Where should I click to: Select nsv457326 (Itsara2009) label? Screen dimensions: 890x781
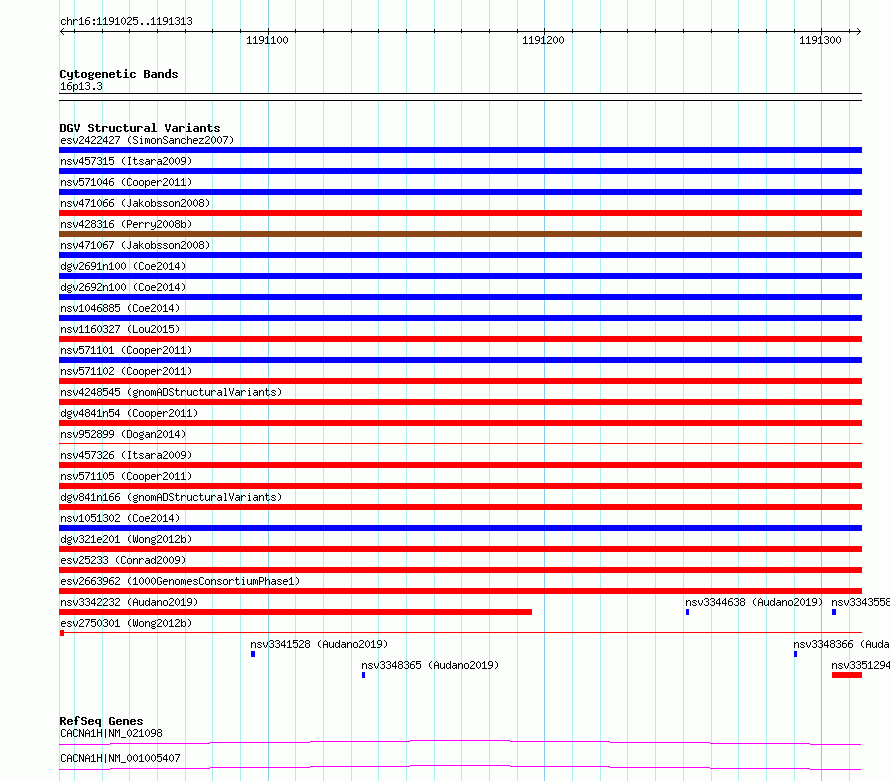point(126,455)
